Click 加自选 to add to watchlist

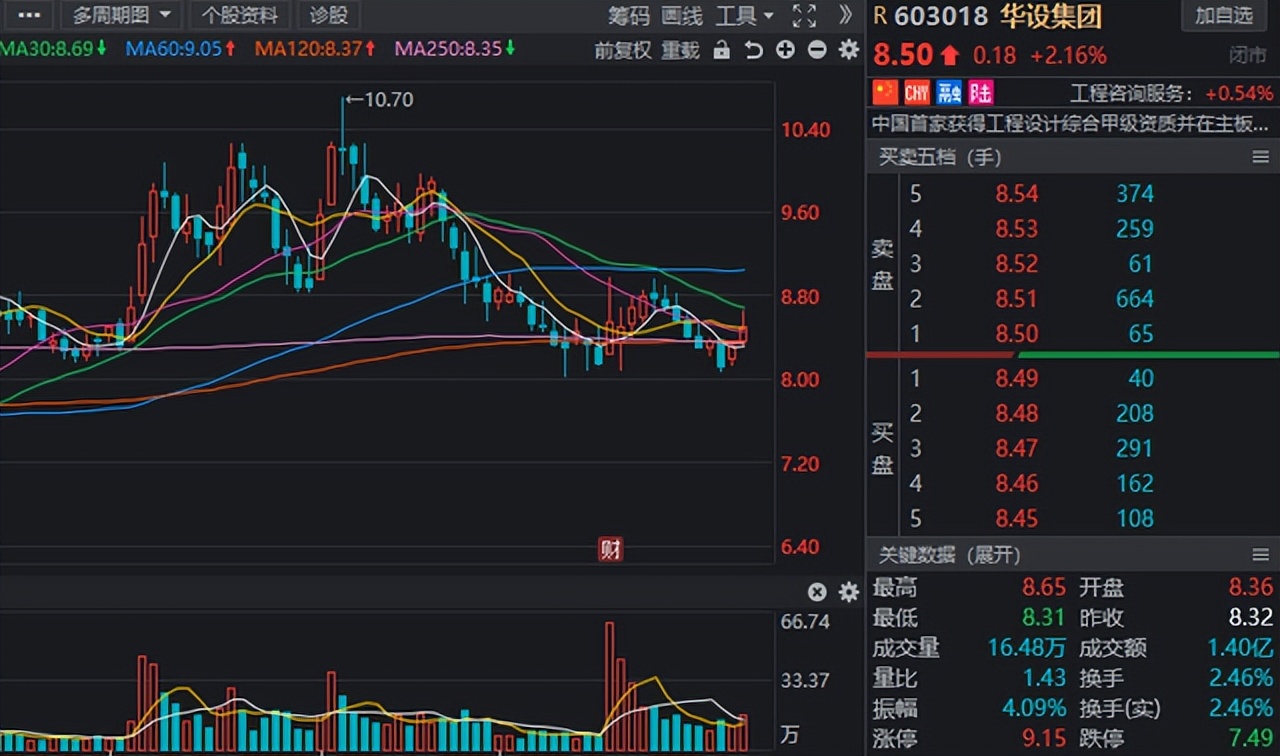pos(1224,15)
